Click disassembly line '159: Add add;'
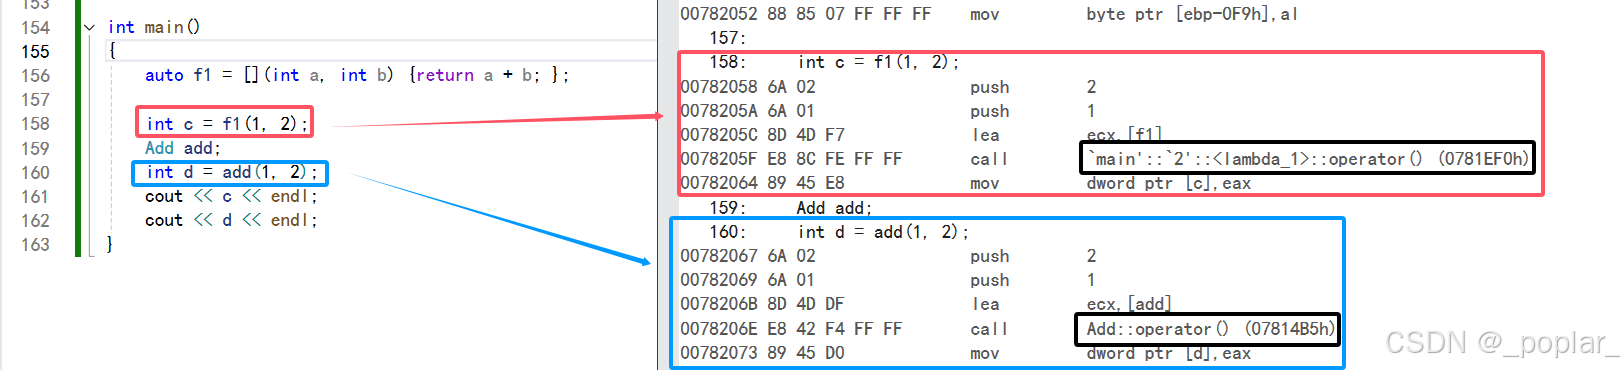 coord(790,208)
